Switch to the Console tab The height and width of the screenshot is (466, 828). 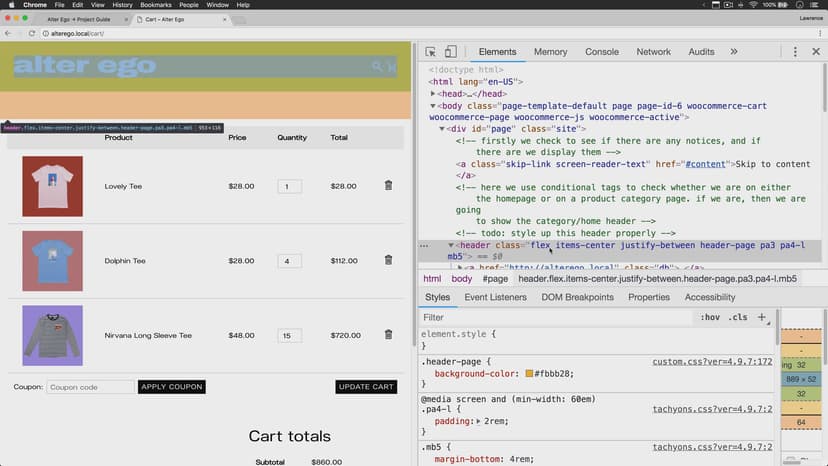pos(601,52)
